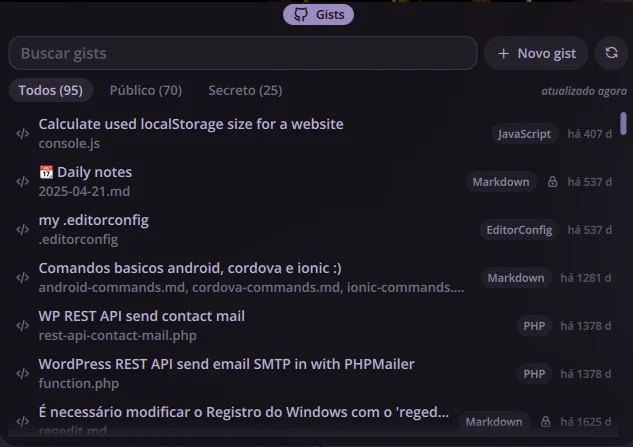Click Markdown tag on Registro do Windows row

click(x=494, y=422)
